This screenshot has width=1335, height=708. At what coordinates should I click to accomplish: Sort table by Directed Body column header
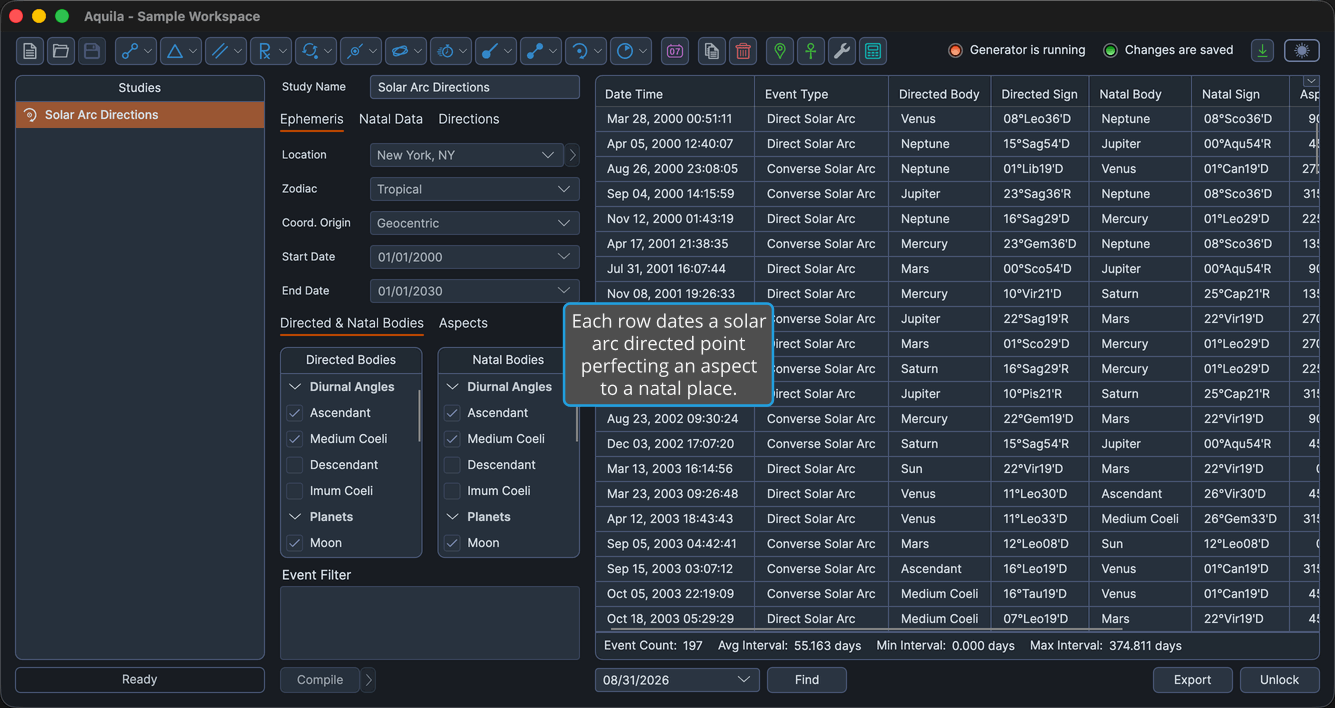pyautogui.click(x=939, y=94)
